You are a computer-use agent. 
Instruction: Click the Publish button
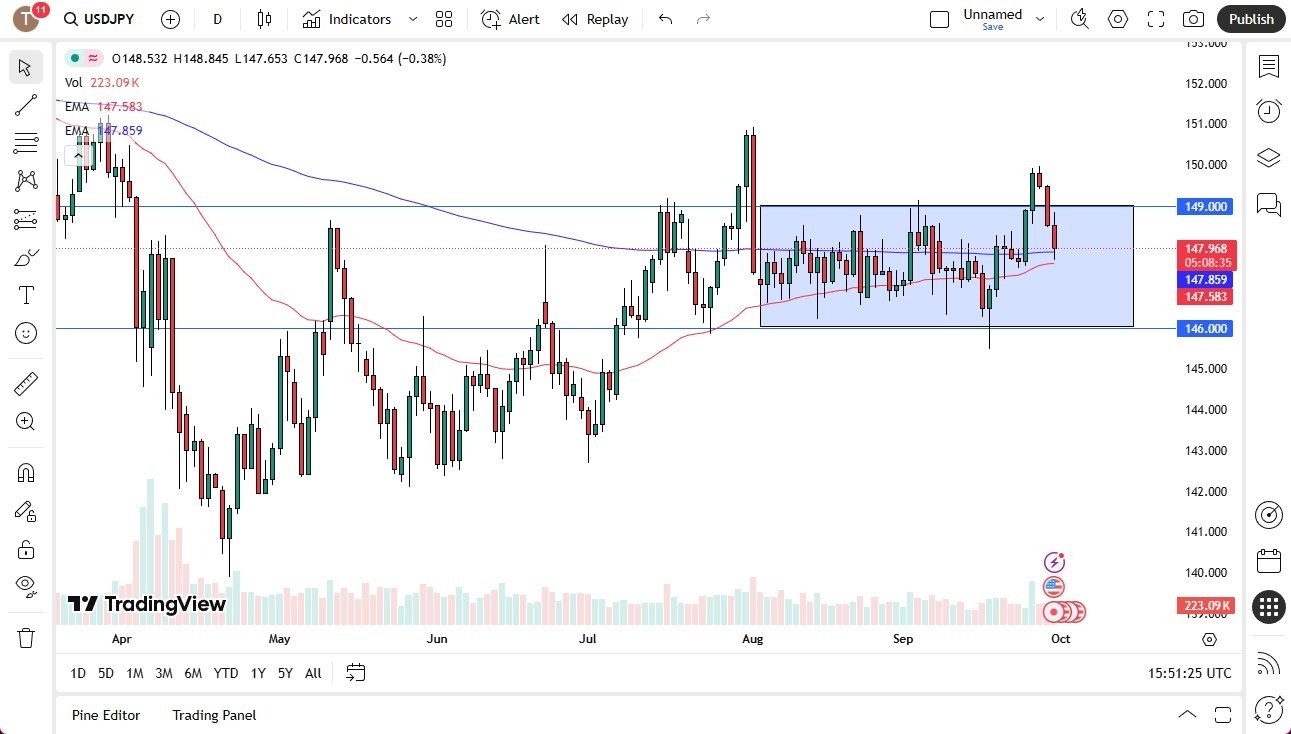click(x=1250, y=19)
